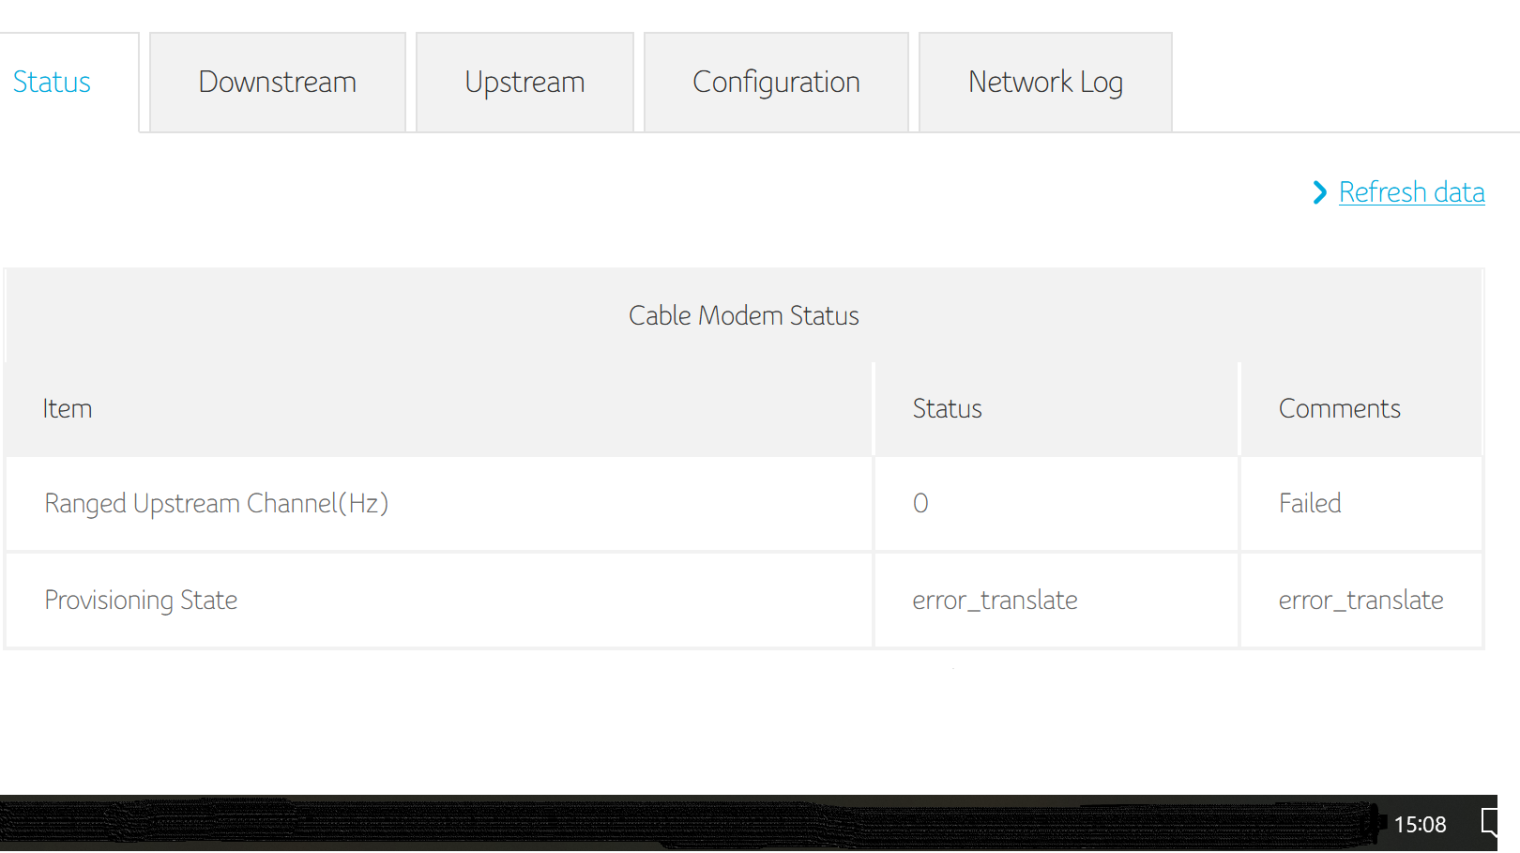This screenshot has width=1520, height=853.
Task: Select the Configuration tab
Action: 776,82
